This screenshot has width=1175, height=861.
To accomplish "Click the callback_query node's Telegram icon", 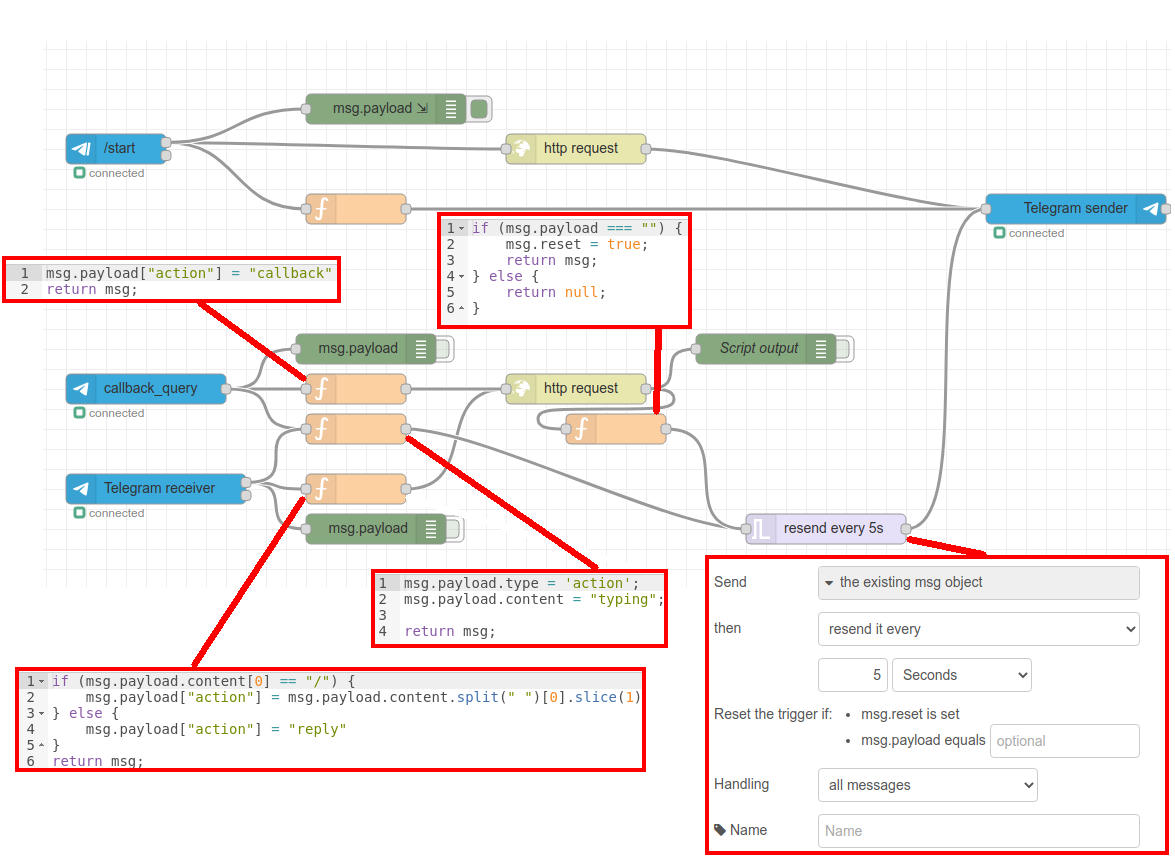I will pos(82,388).
